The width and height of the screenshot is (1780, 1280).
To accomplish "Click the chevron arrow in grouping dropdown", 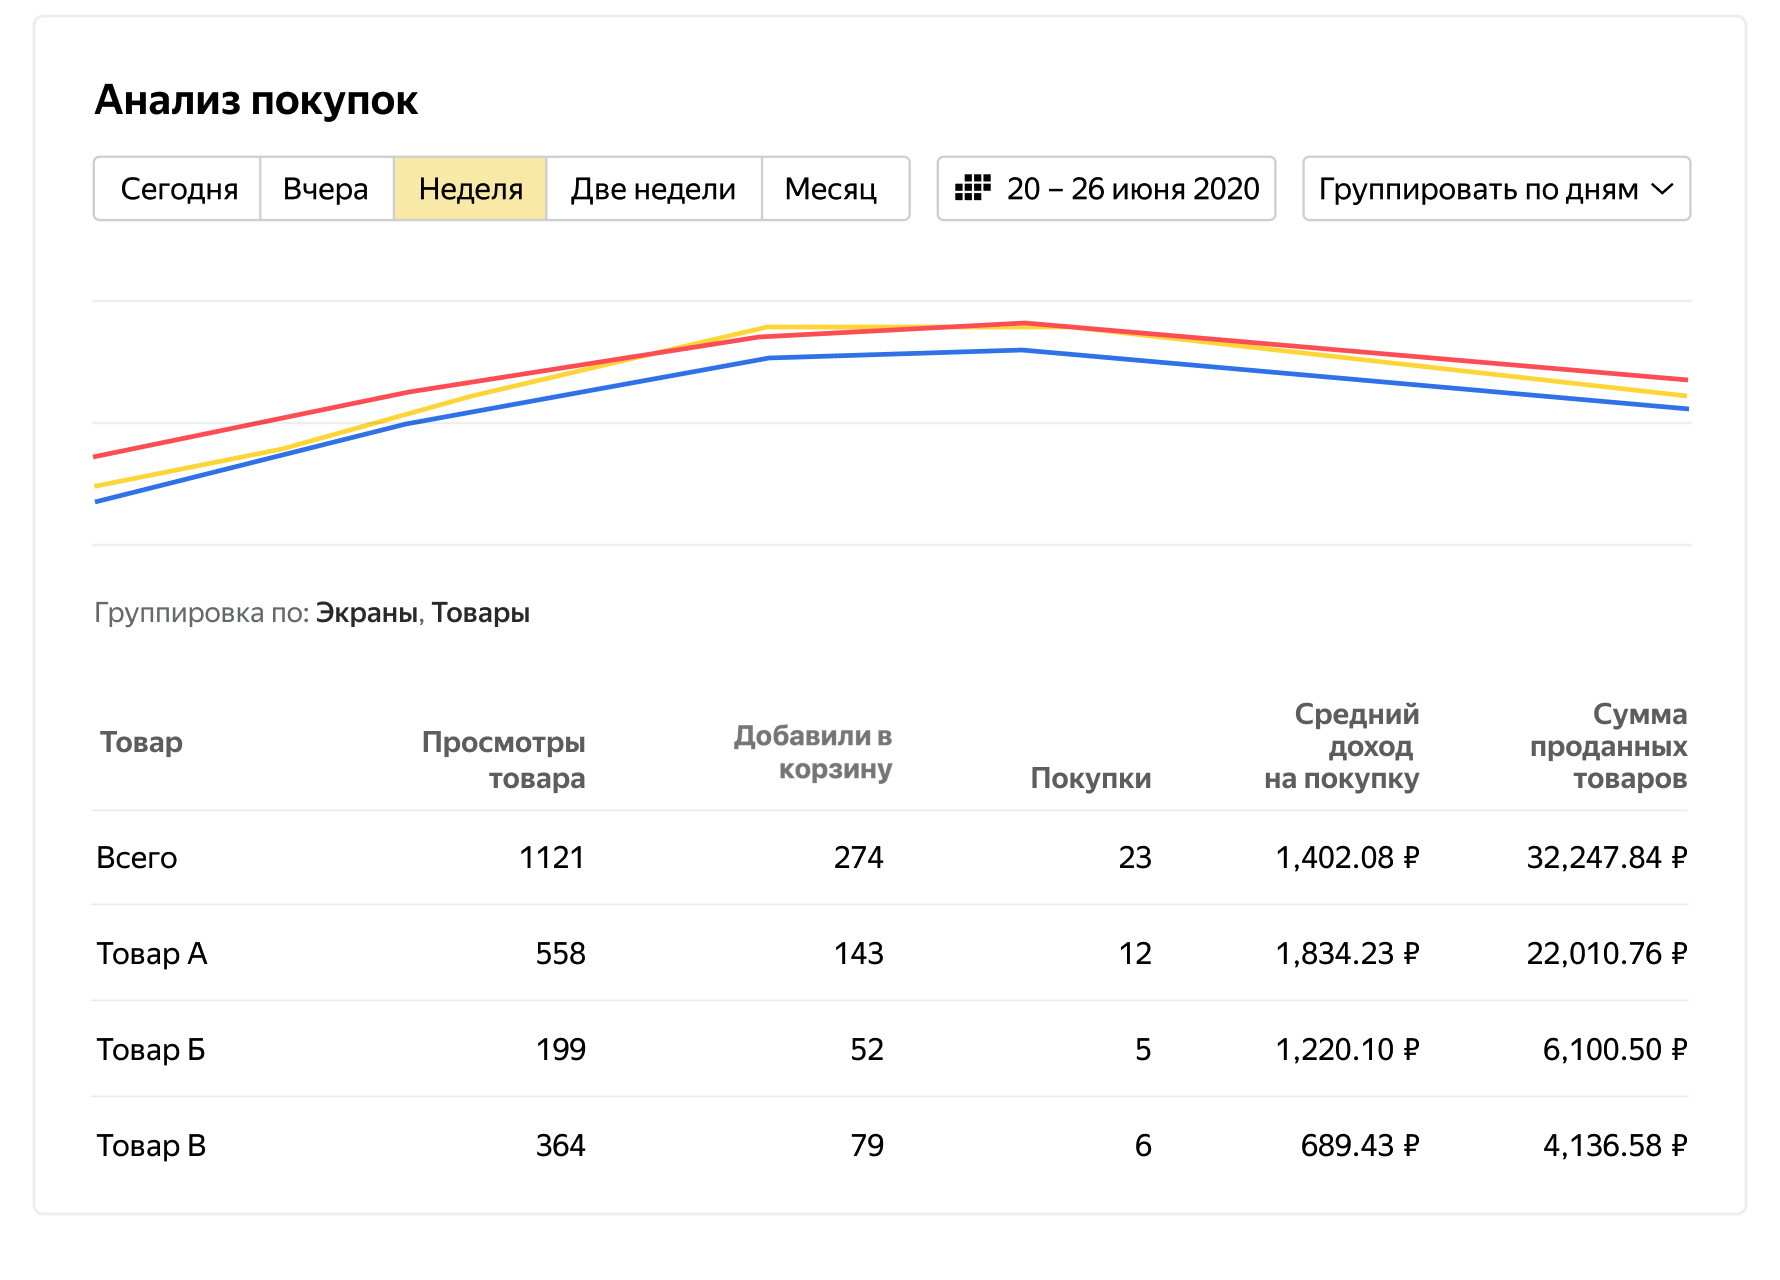I will click(1661, 188).
